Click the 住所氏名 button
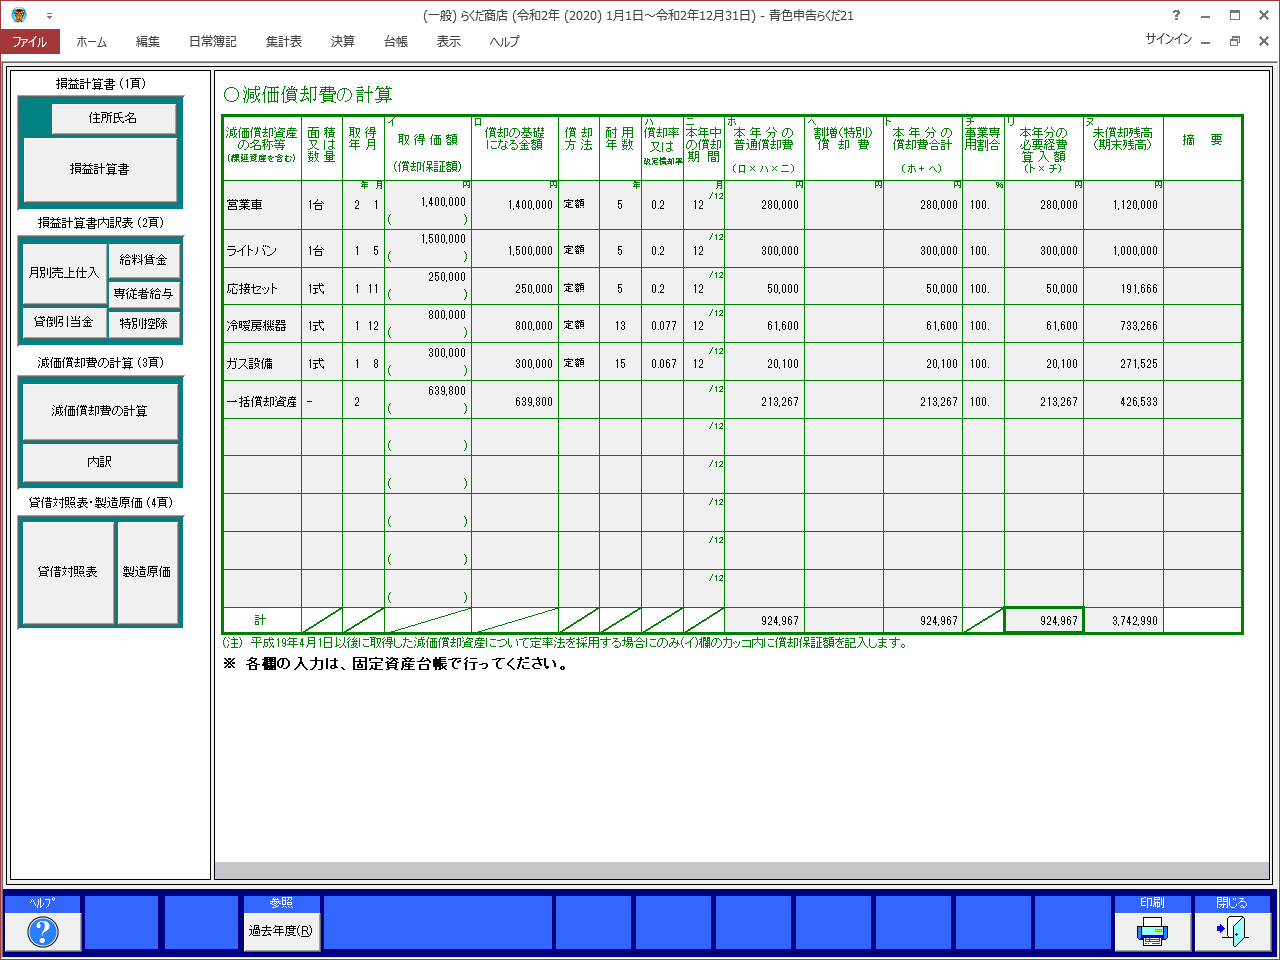Screen dimensions: 1280x960 pyautogui.click(x=113, y=118)
